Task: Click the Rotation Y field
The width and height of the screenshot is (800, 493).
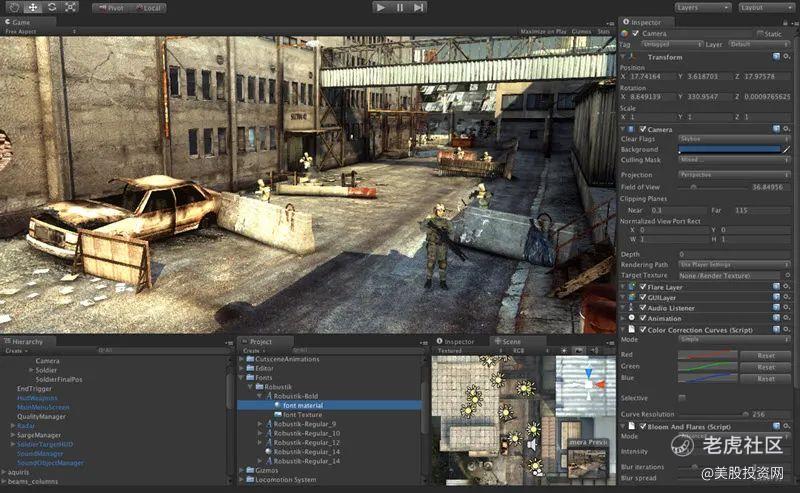Action: (709, 96)
